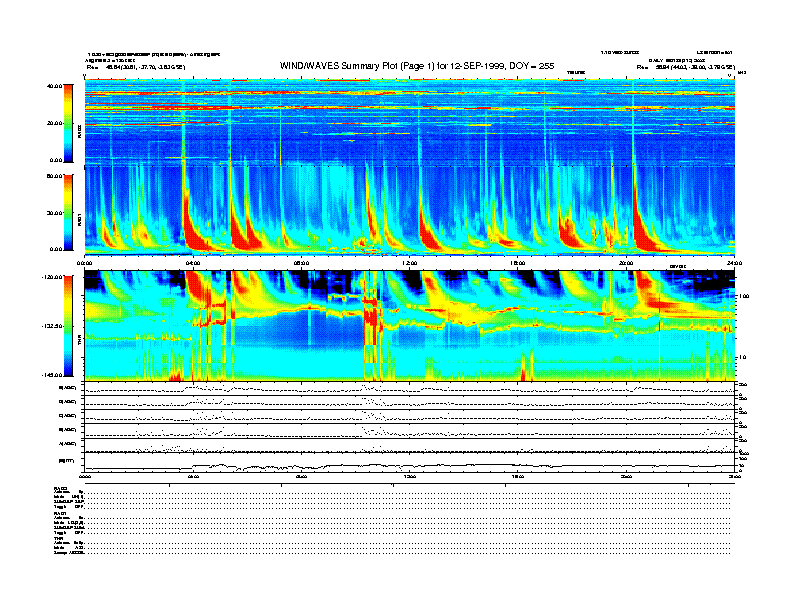Select the 20.00 label on RAD2 color bar
792x612 pixels.
[54, 123]
